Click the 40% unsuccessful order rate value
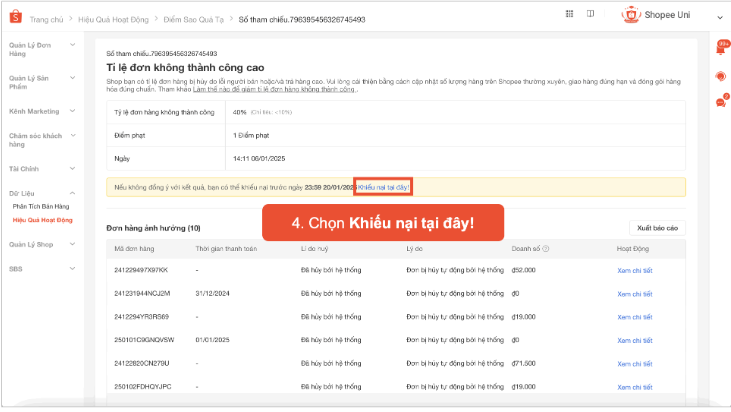 tap(240, 112)
